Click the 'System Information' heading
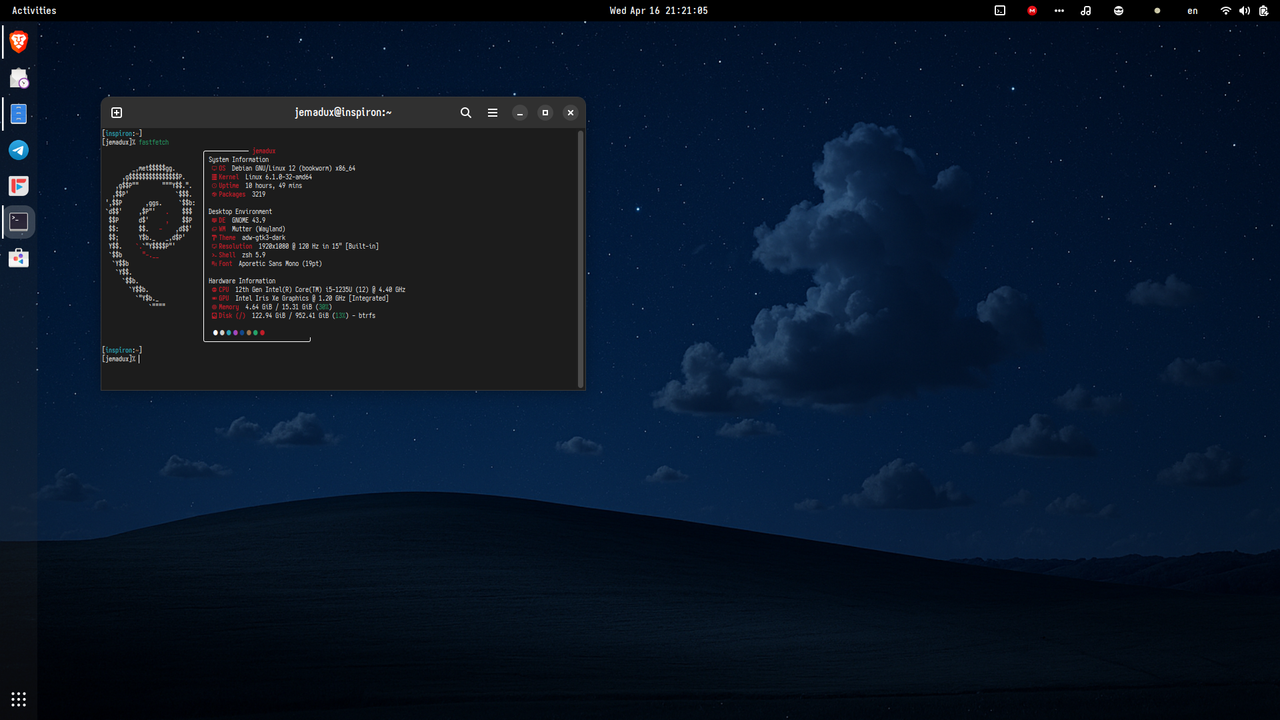Viewport: 1280px width, 720px height. [x=239, y=159]
